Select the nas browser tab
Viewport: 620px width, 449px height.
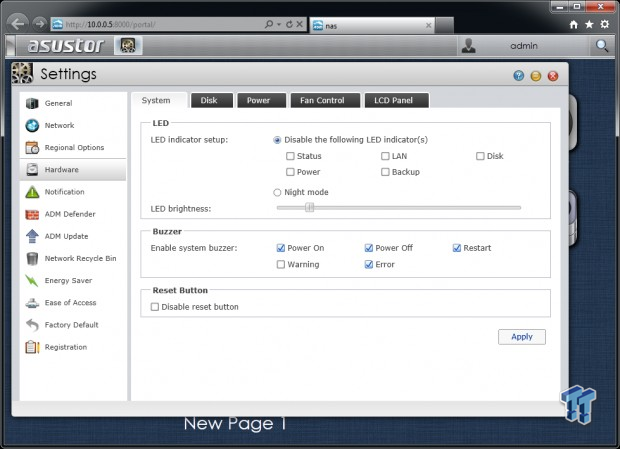click(x=372, y=26)
